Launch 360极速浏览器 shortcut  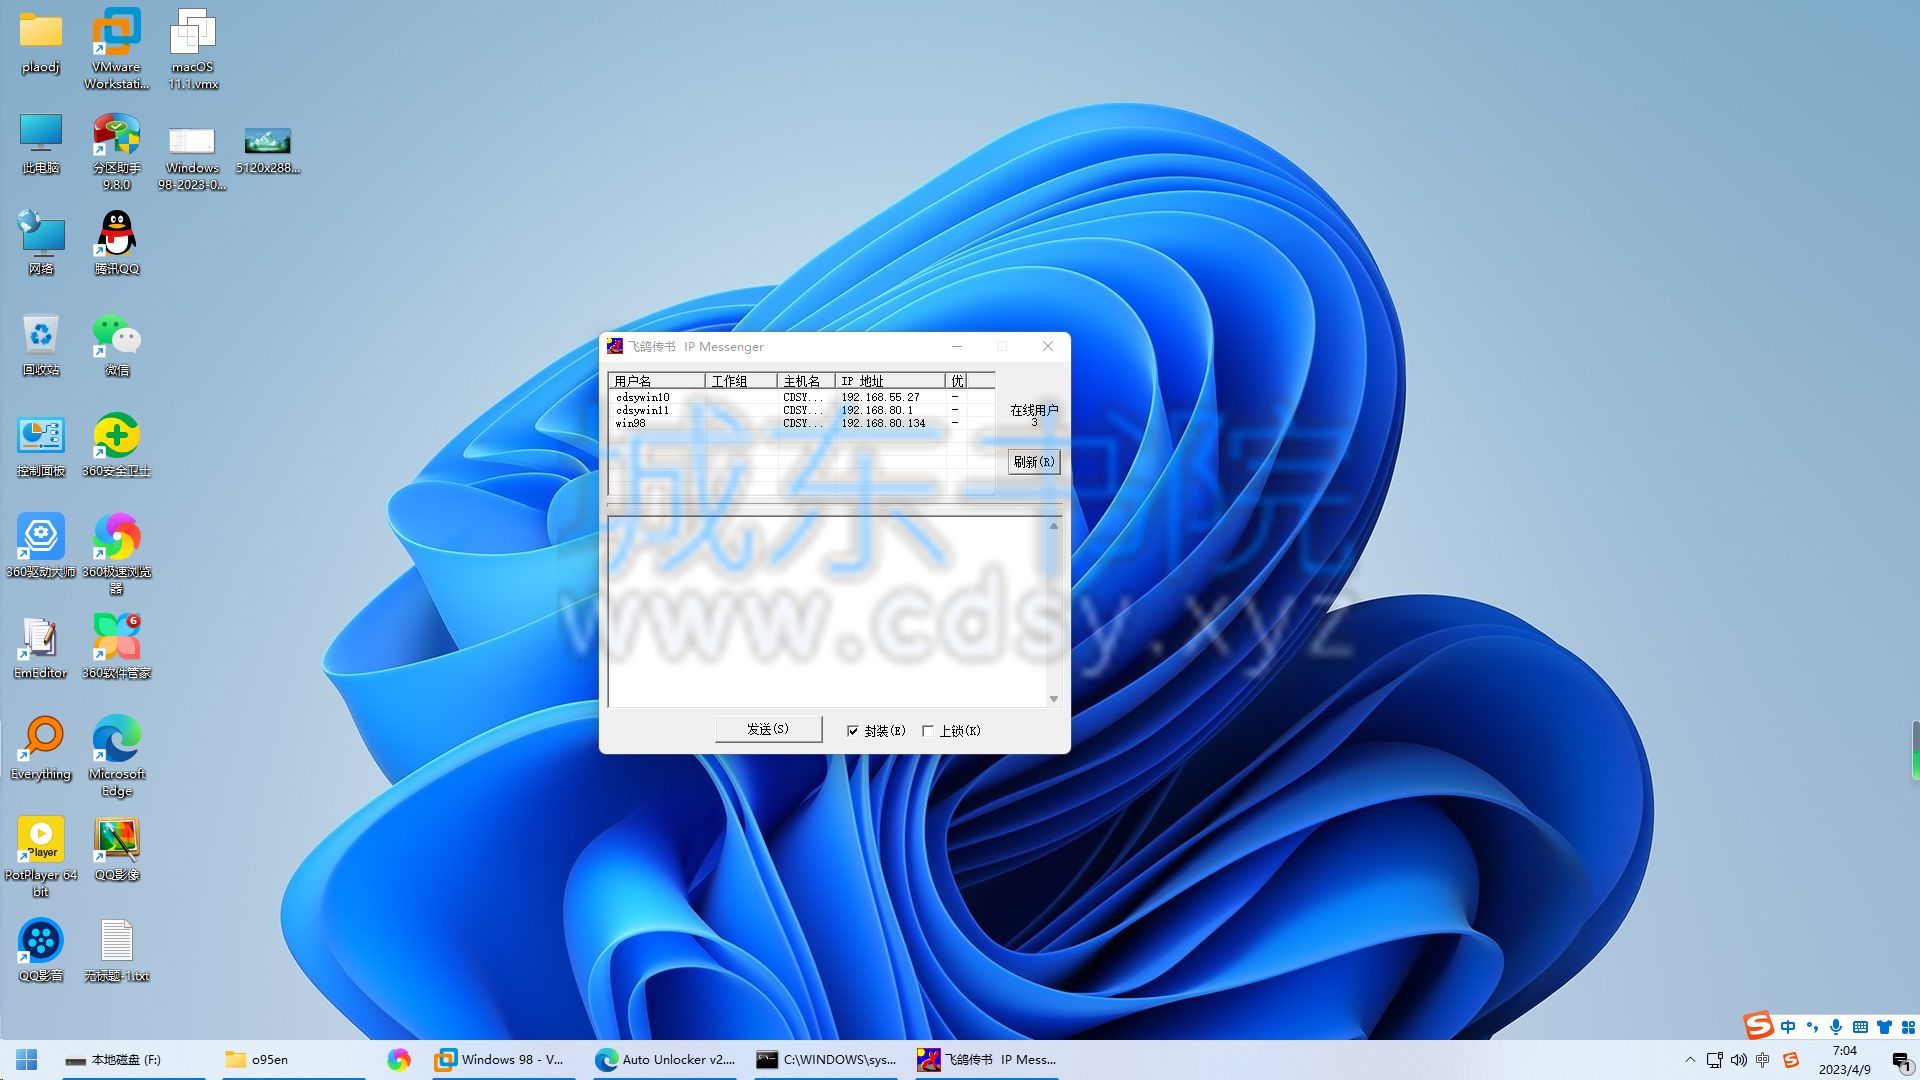[x=116, y=553]
